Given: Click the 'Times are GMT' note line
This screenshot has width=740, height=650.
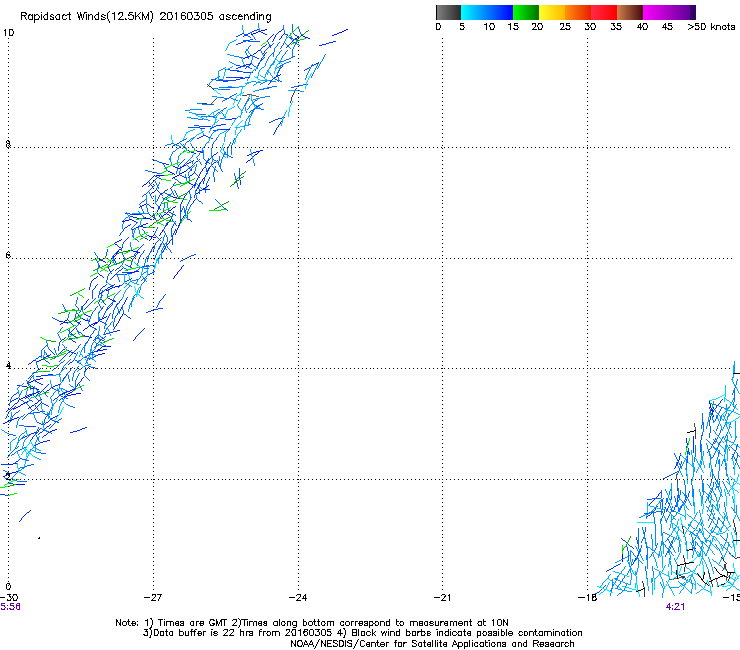Looking at the screenshot, I should point(312,623).
